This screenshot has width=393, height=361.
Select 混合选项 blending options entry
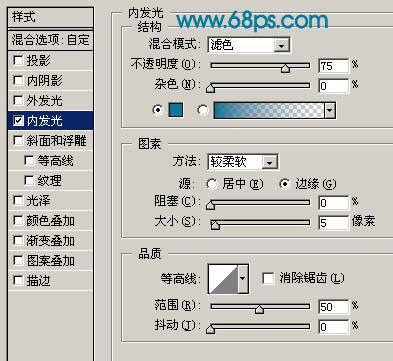tap(50, 40)
